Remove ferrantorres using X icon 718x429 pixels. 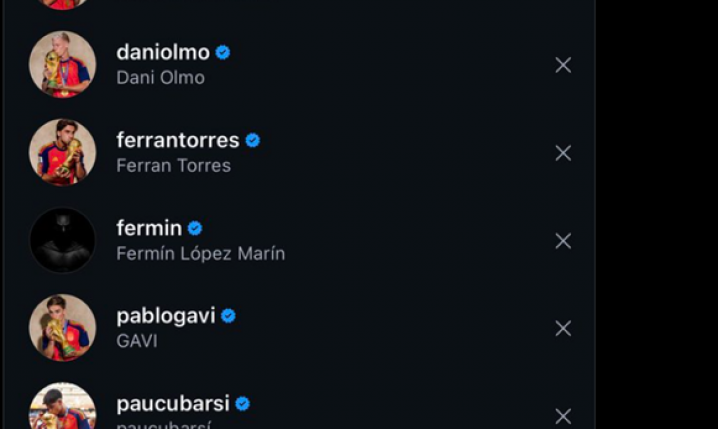pos(563,153)
